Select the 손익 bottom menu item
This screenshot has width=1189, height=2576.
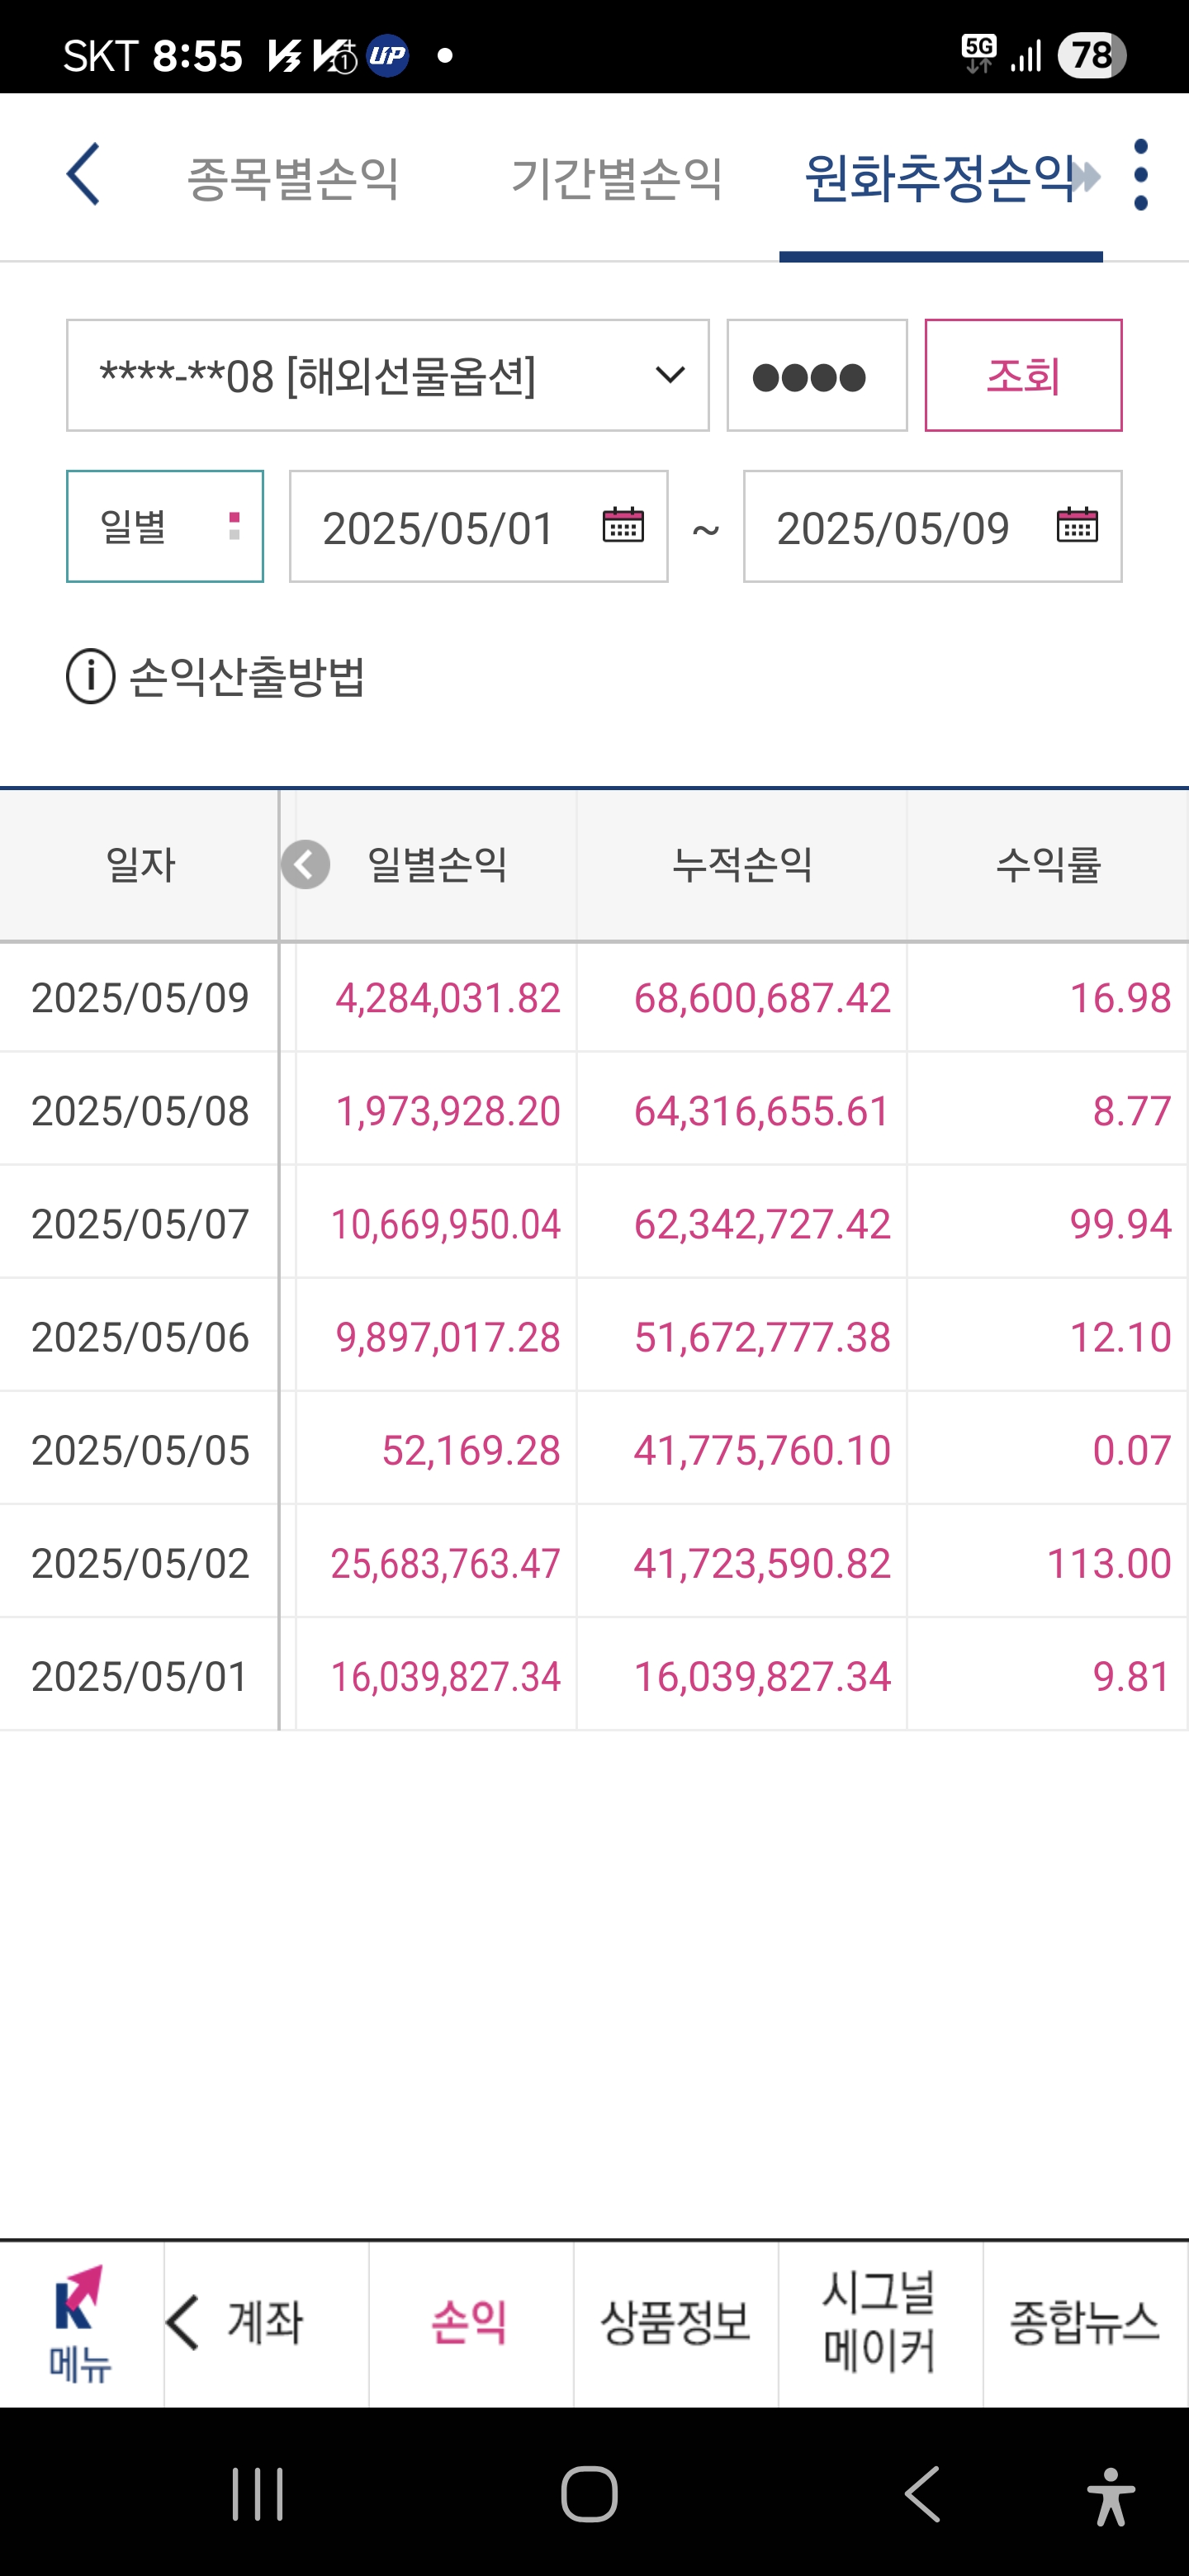click(470, 2323)
